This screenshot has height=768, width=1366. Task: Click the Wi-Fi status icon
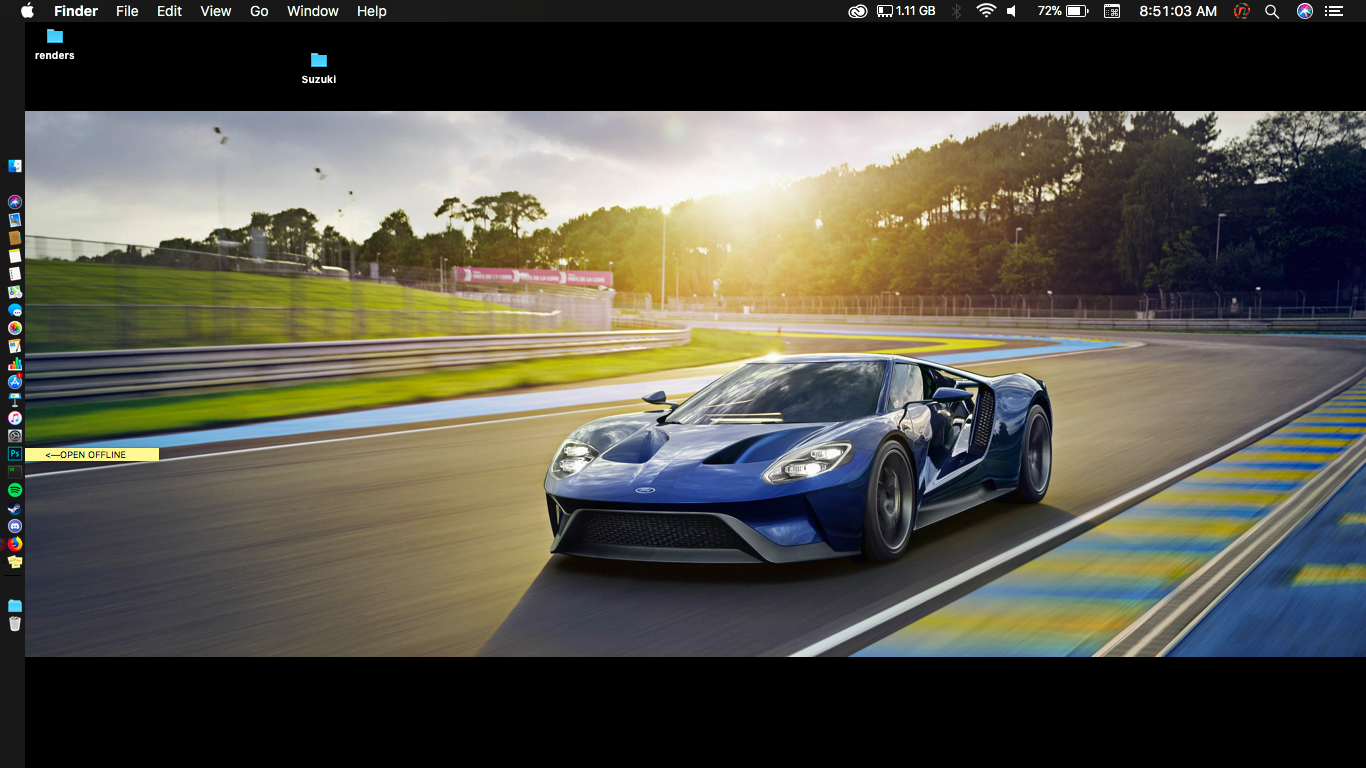click(986, 11)
